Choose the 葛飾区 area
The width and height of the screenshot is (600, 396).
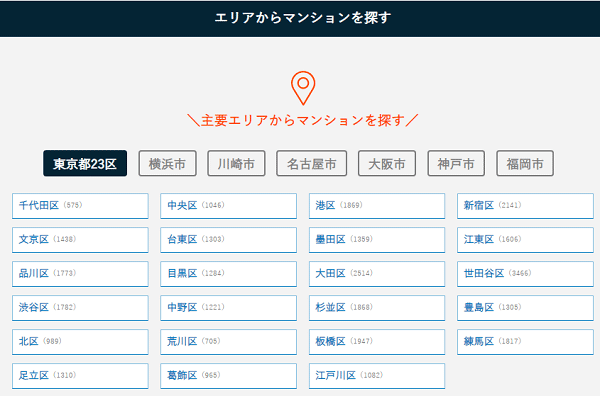[228, 376]
